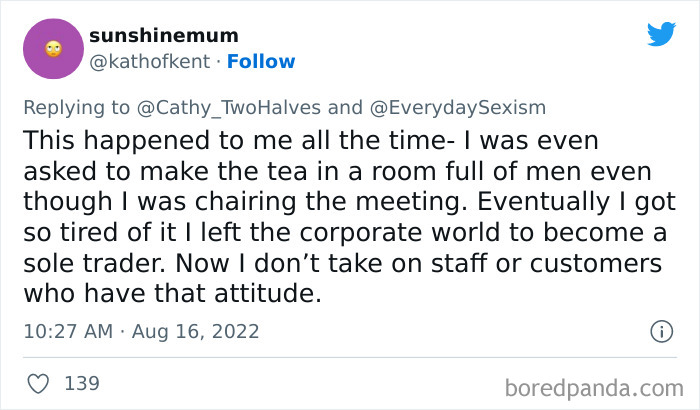
Task: Click the 10:27 AM time
Action: (65, 331)
